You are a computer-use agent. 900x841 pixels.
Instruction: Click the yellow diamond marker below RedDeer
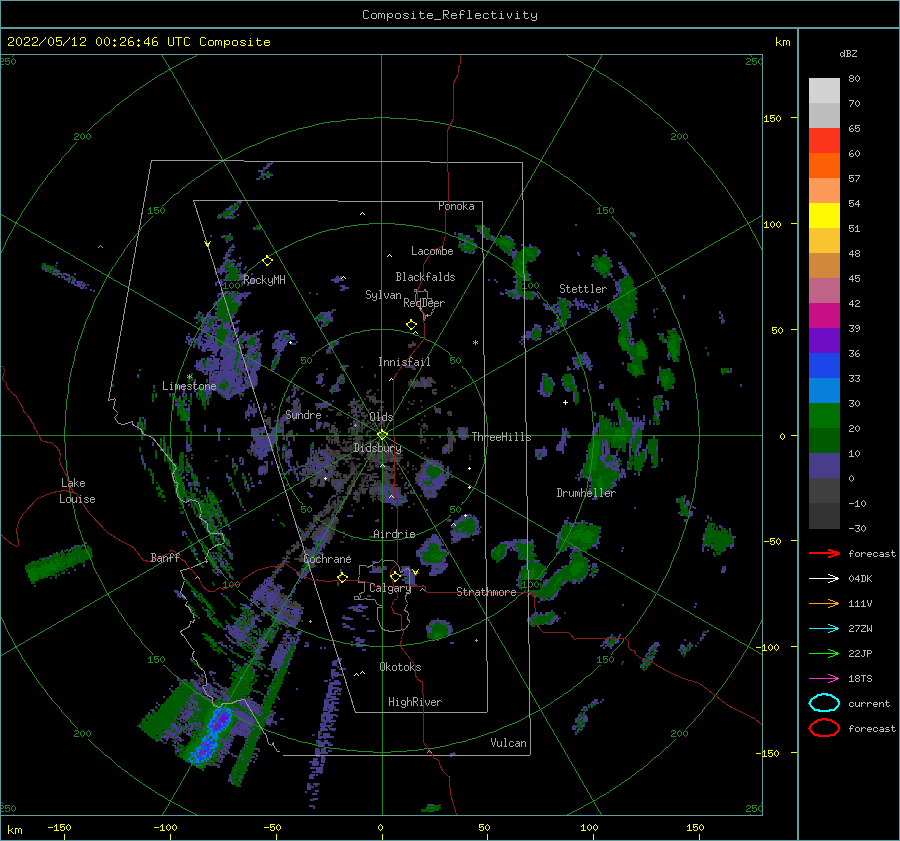click(x=411, y=325)
